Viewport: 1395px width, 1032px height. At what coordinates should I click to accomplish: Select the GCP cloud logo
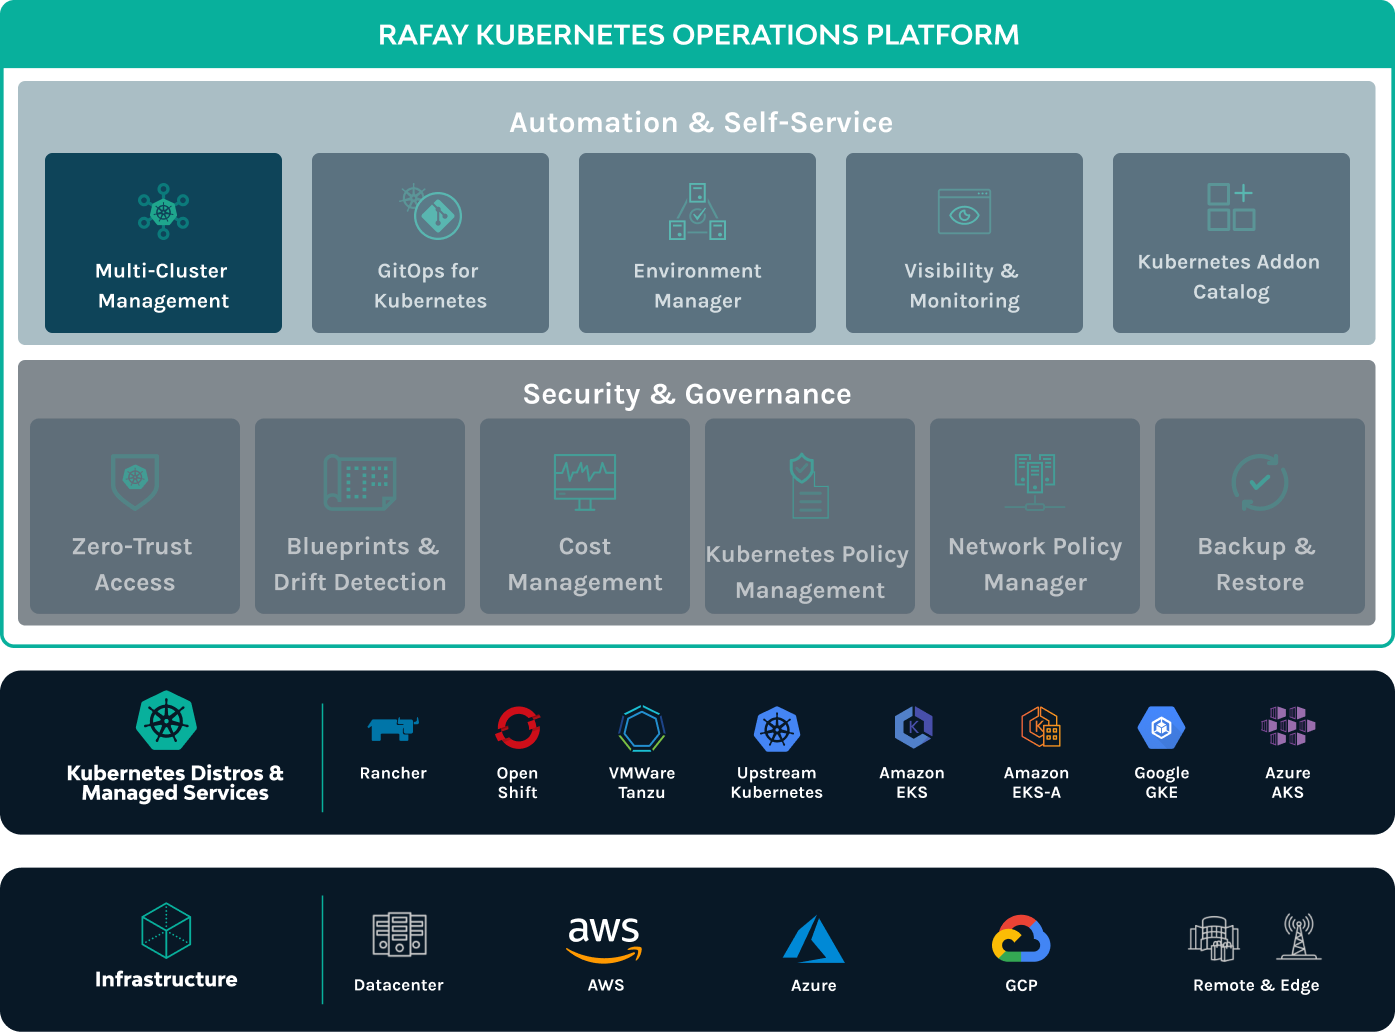(x=1021, y=940)
